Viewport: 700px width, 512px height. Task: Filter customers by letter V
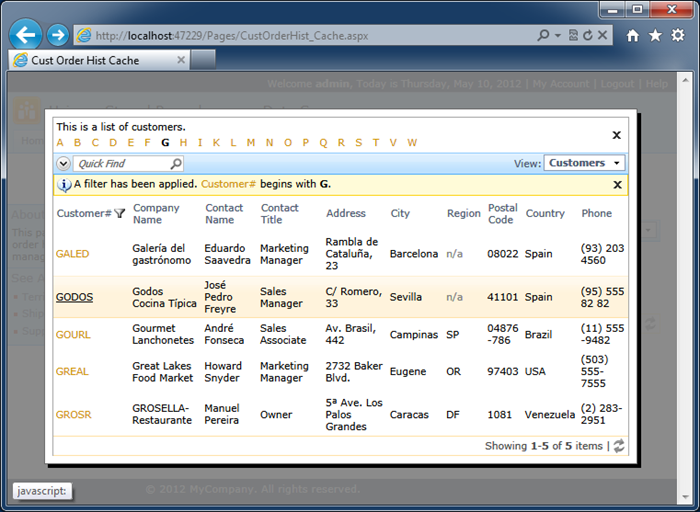tap(393, 143)
